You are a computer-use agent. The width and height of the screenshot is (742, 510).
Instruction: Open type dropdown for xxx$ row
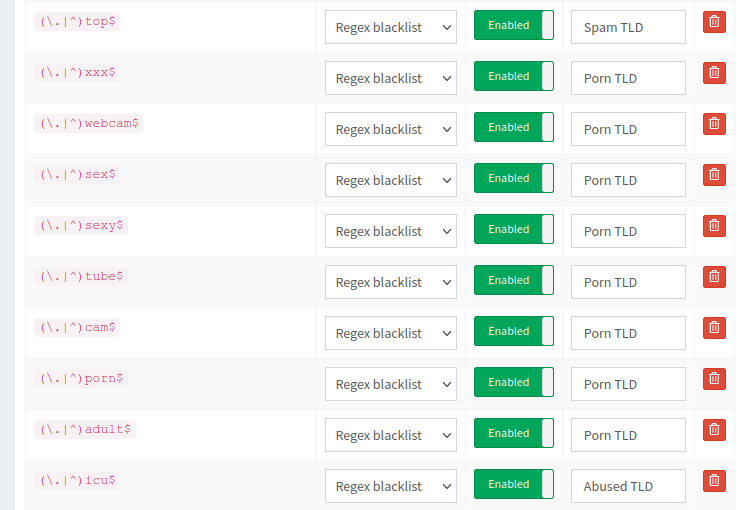click(391, 79)
